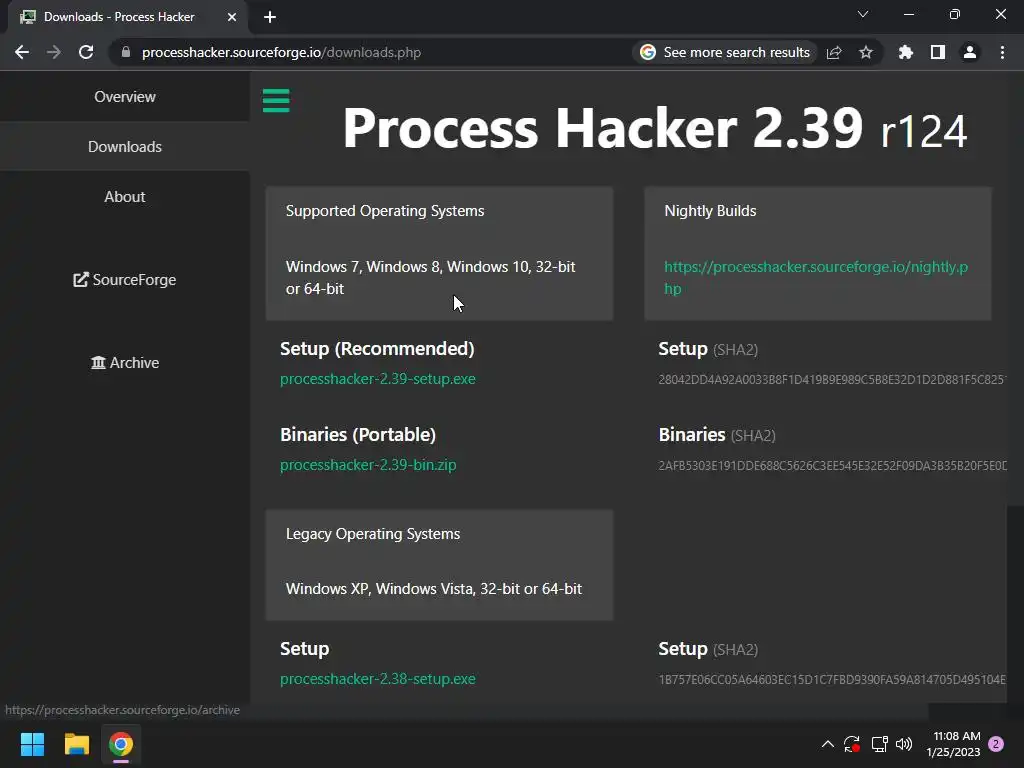Show hidden system tray icons
The height and width of the screenshot is (768, 1024).
827,744
